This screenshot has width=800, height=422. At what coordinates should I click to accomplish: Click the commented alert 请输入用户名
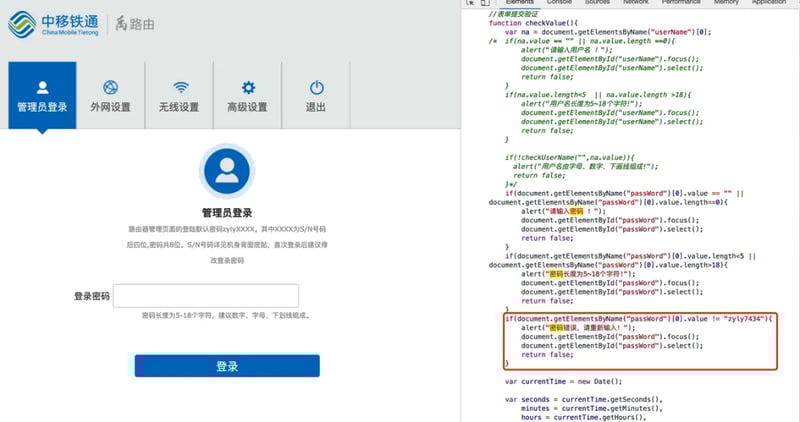[566, 50]
